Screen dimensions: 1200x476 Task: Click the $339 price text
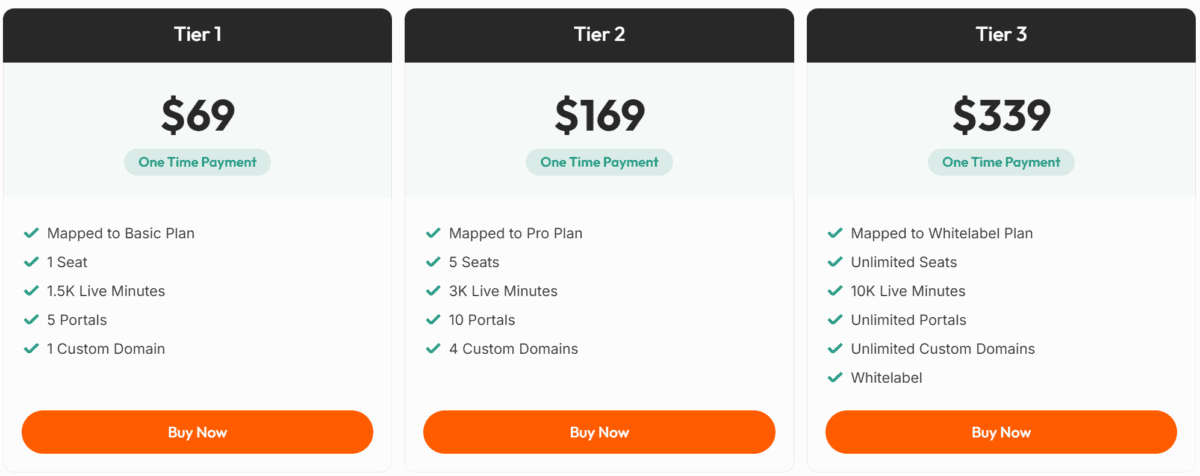pos(1001,115)
